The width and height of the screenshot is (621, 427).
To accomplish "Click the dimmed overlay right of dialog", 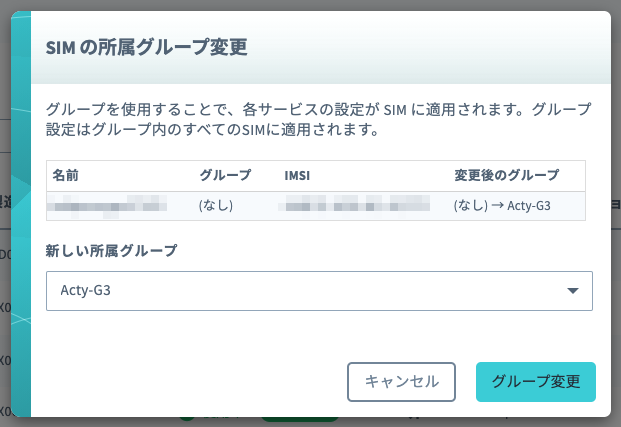I will tap(616, 214).
